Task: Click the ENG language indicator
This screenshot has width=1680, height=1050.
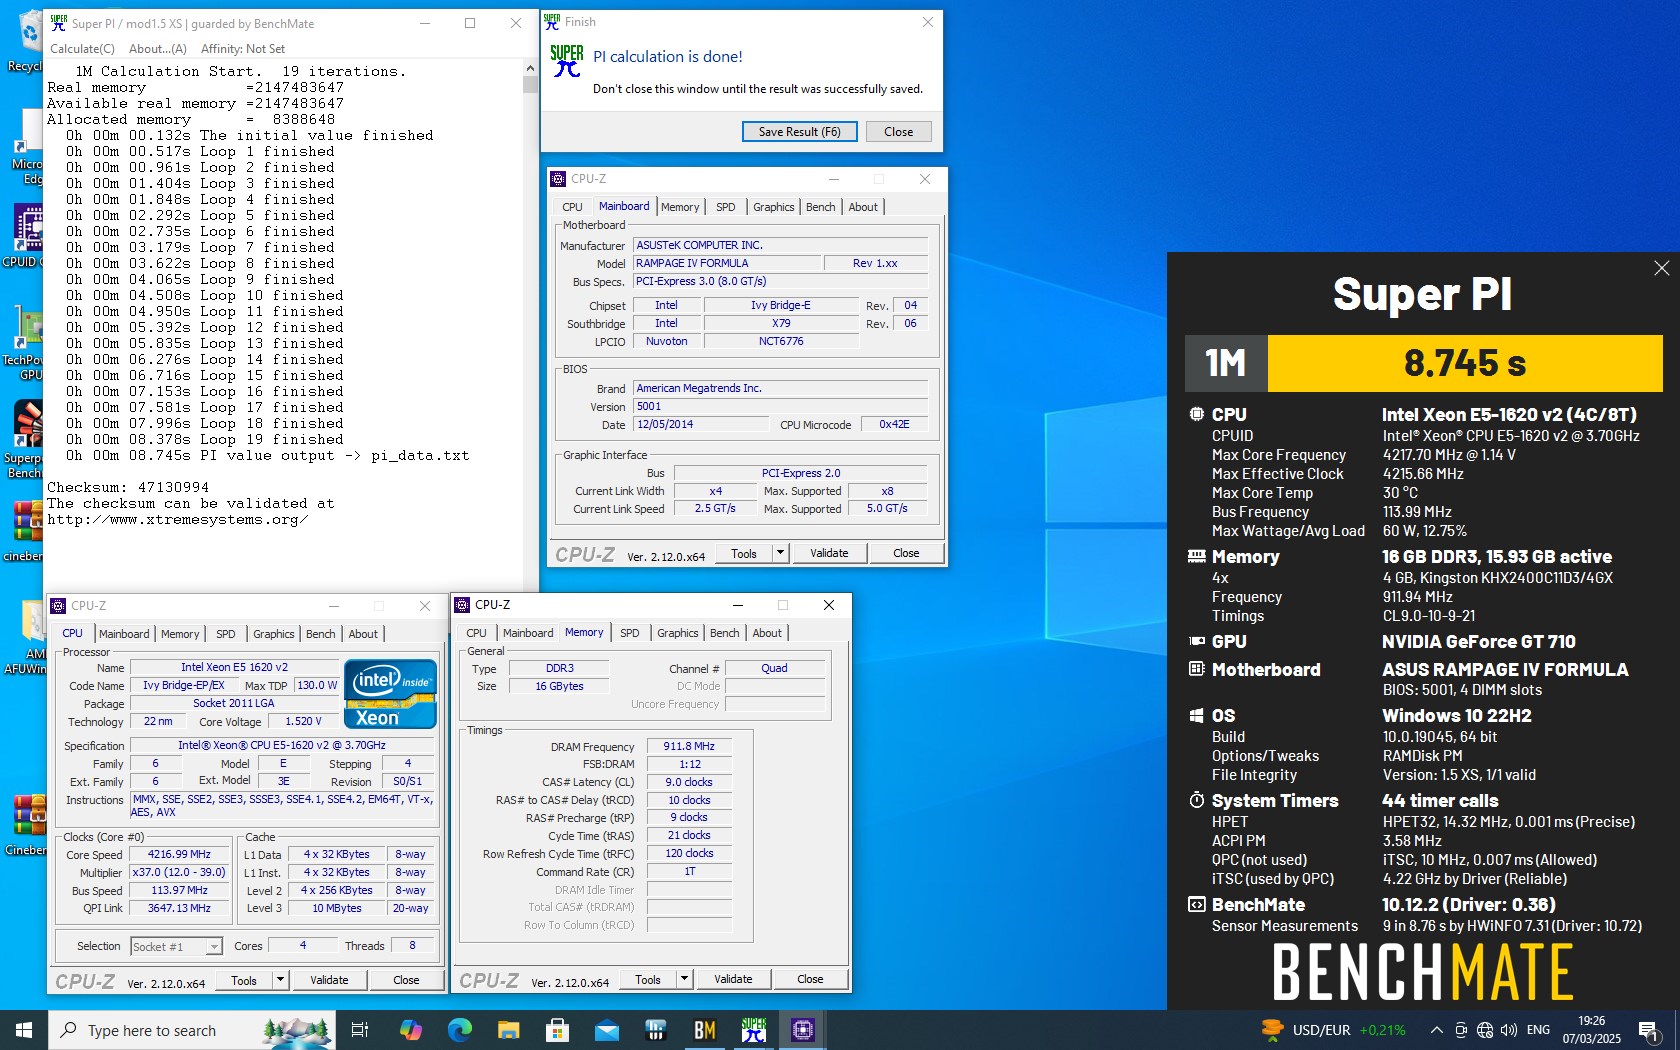Action: (1539, 1030)
